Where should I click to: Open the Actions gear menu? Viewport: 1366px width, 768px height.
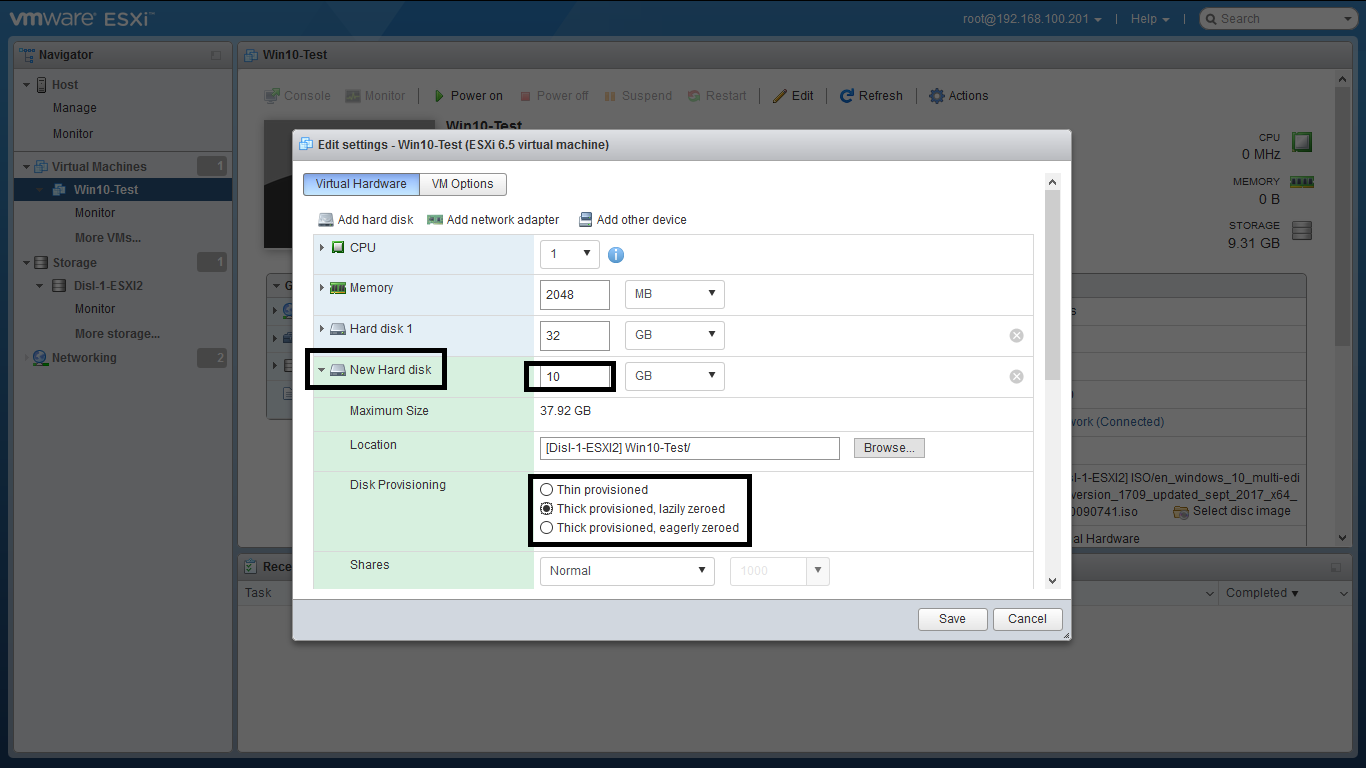click(937, 96)
